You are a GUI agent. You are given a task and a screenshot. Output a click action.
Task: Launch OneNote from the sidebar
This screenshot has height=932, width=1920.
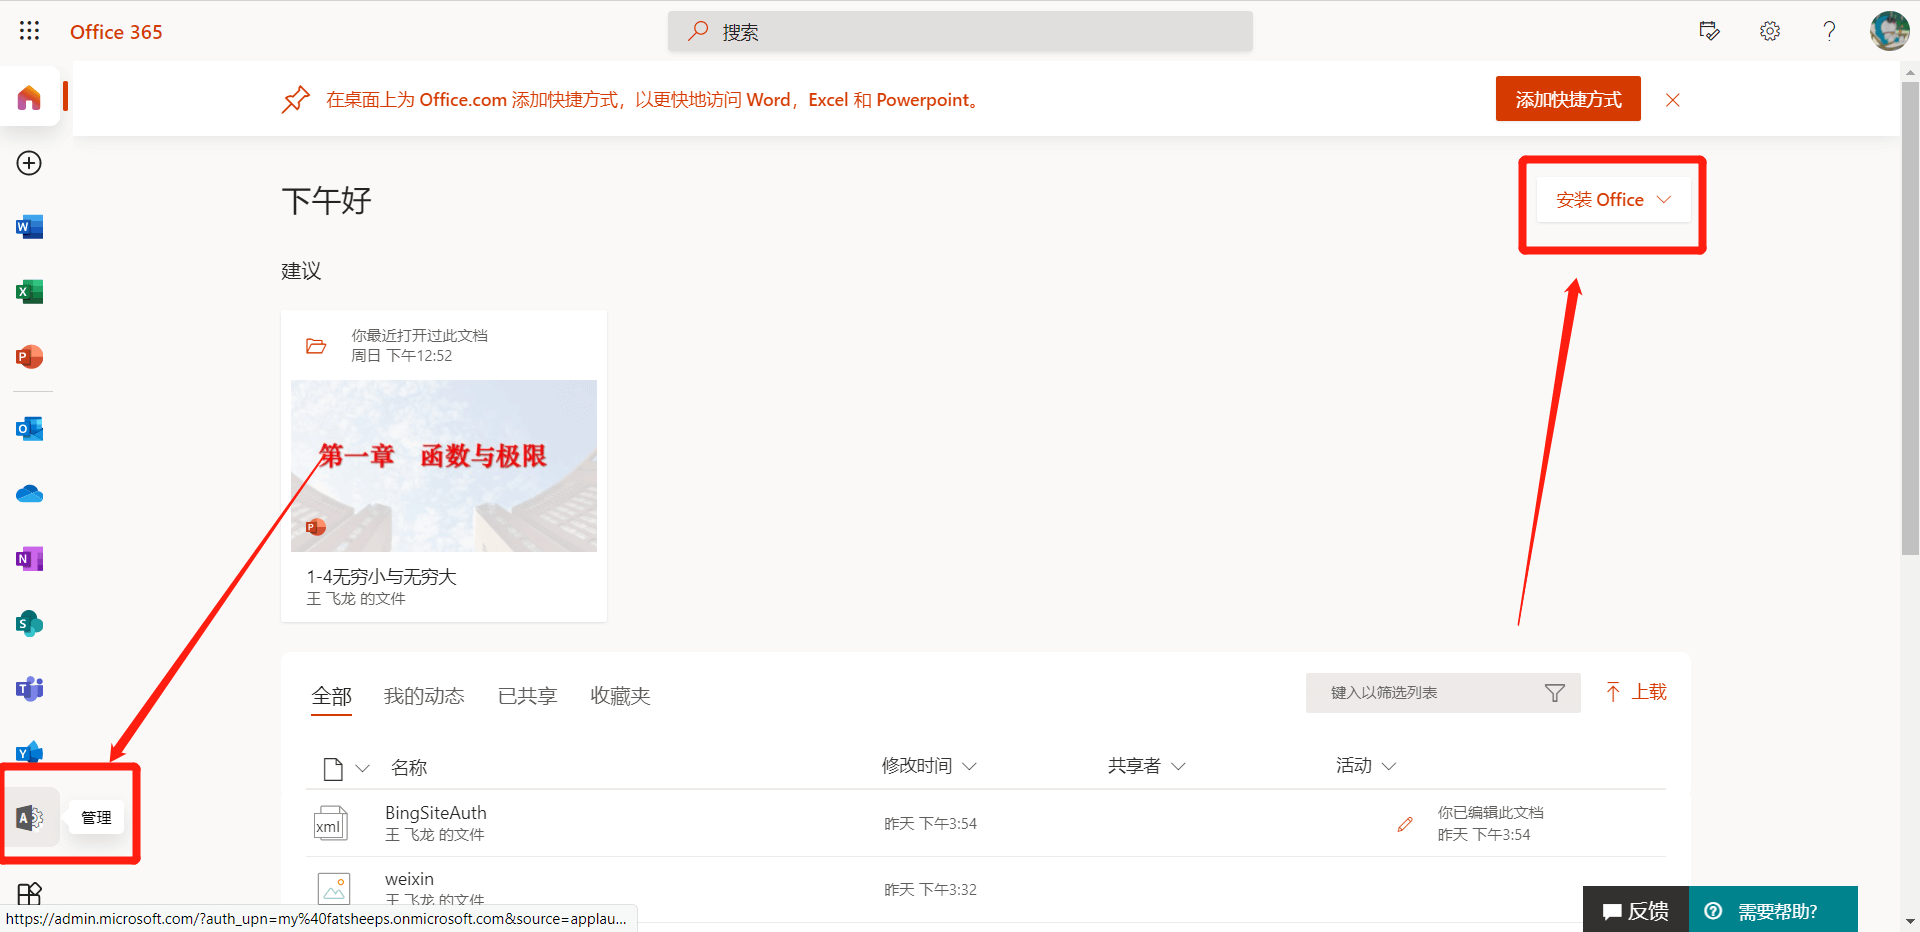pyautogui.click(x=29, y=559)
